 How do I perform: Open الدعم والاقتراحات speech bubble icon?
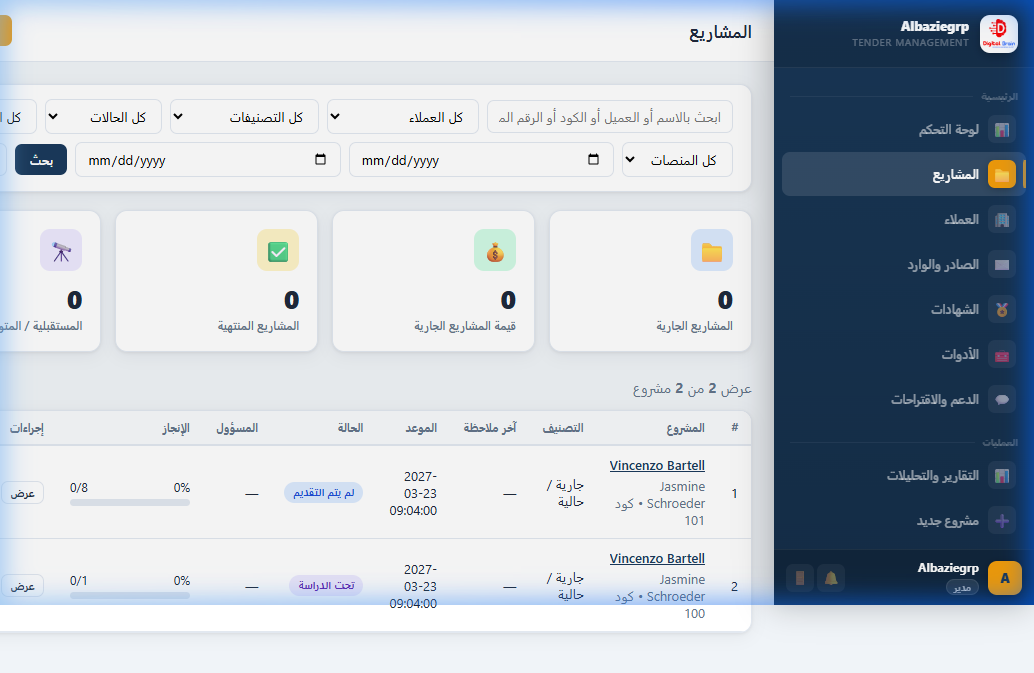tap(1002, 399)
